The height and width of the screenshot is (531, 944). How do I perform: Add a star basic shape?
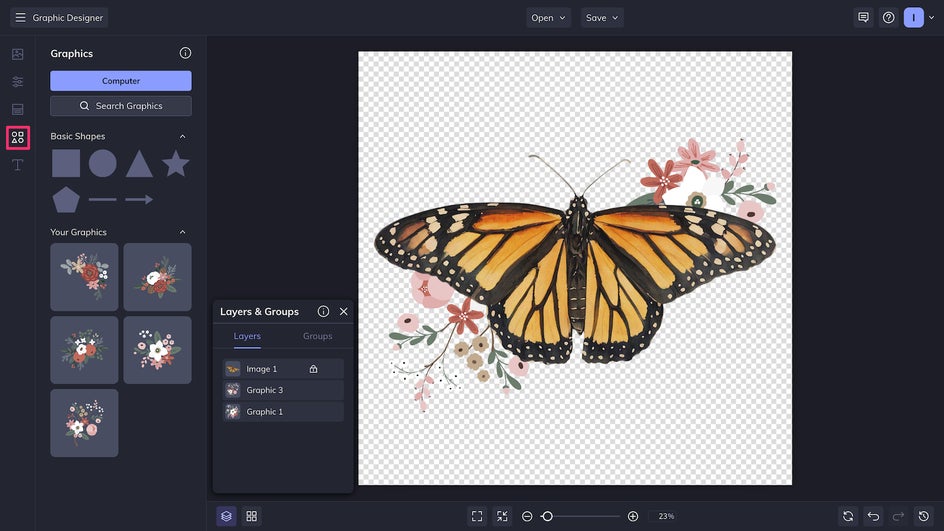pyautogui.click(x=176, y=163)
